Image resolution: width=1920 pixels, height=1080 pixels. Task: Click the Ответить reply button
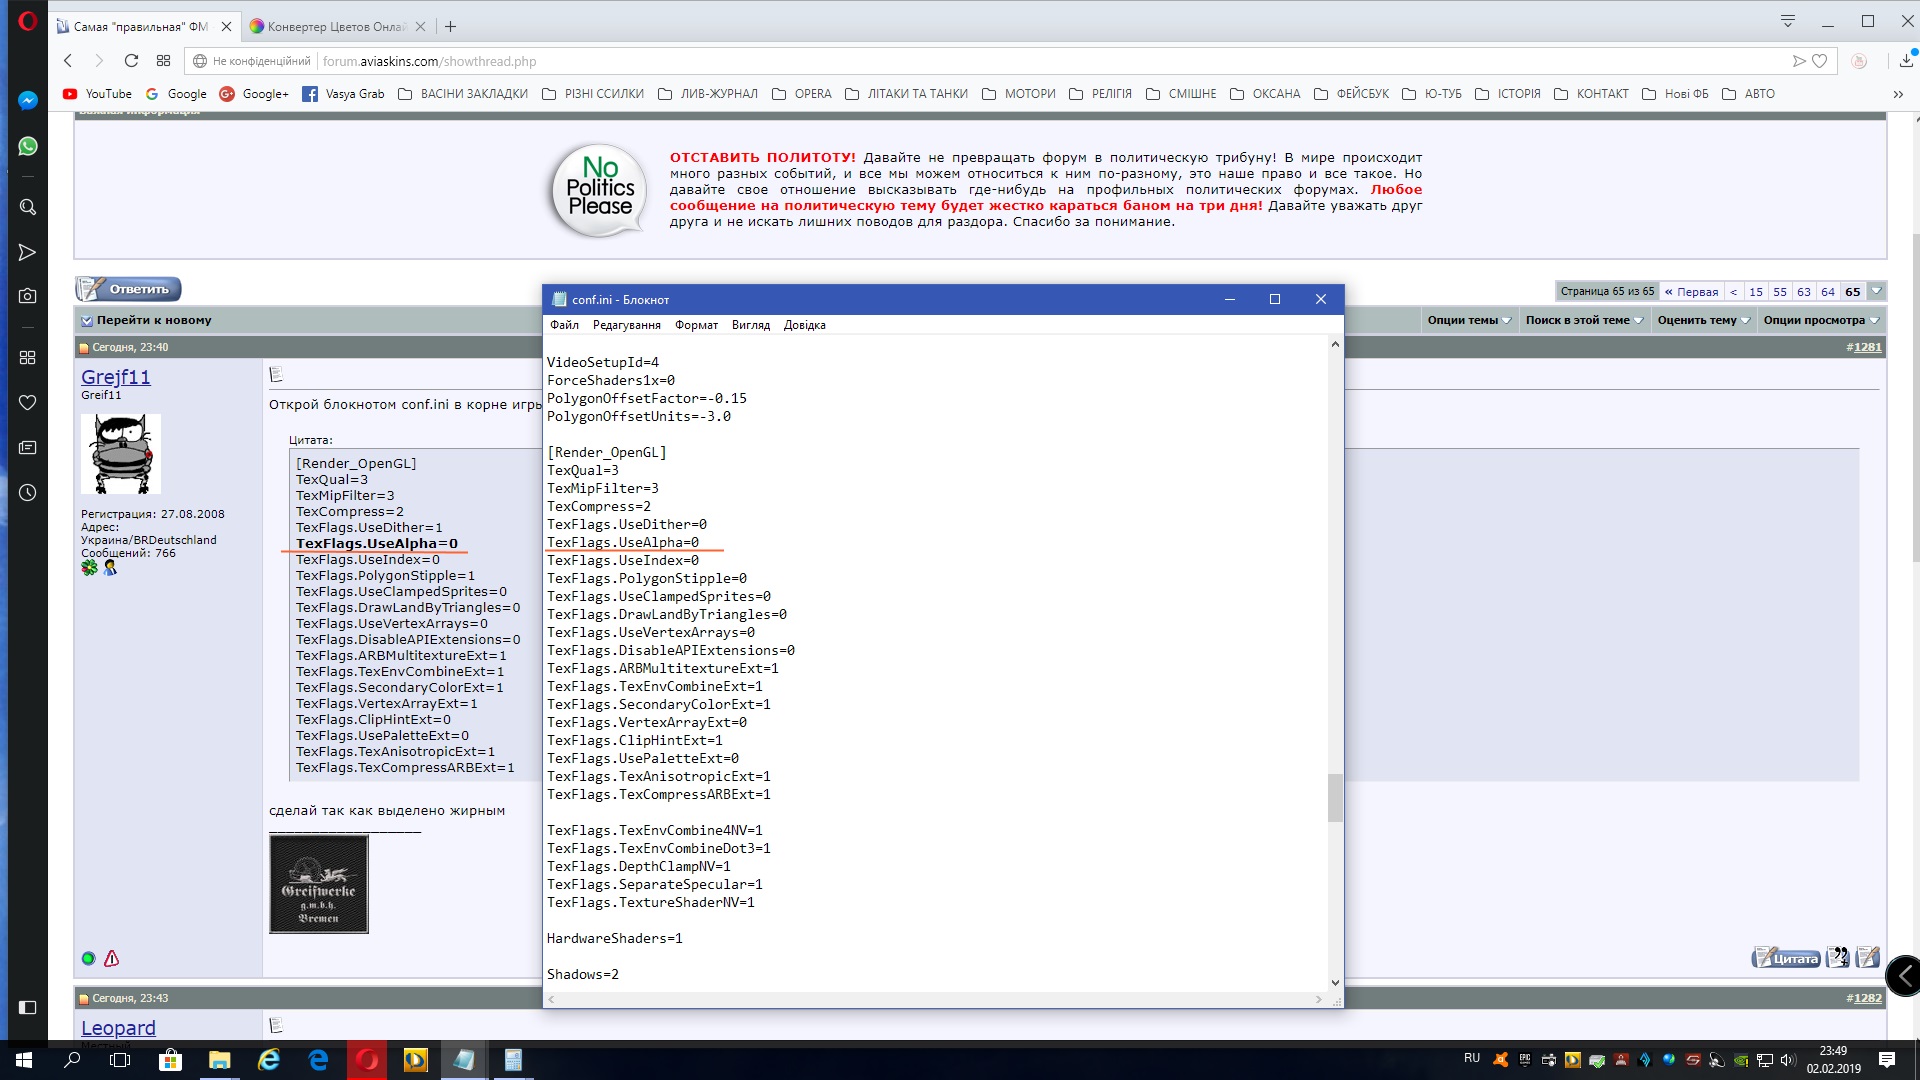pos(129,289)
